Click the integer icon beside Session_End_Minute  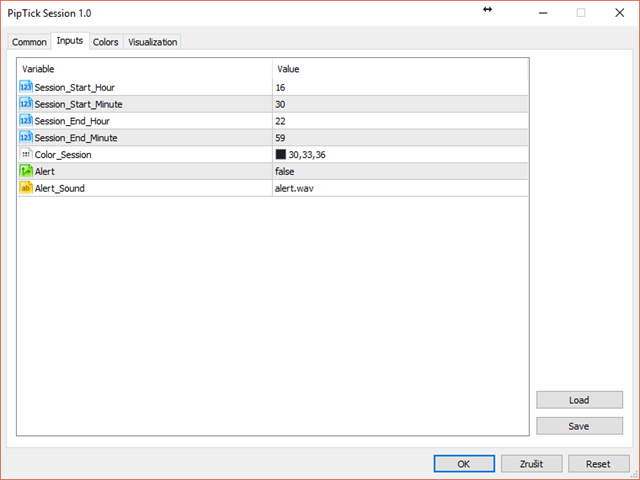tap(26, 137)
